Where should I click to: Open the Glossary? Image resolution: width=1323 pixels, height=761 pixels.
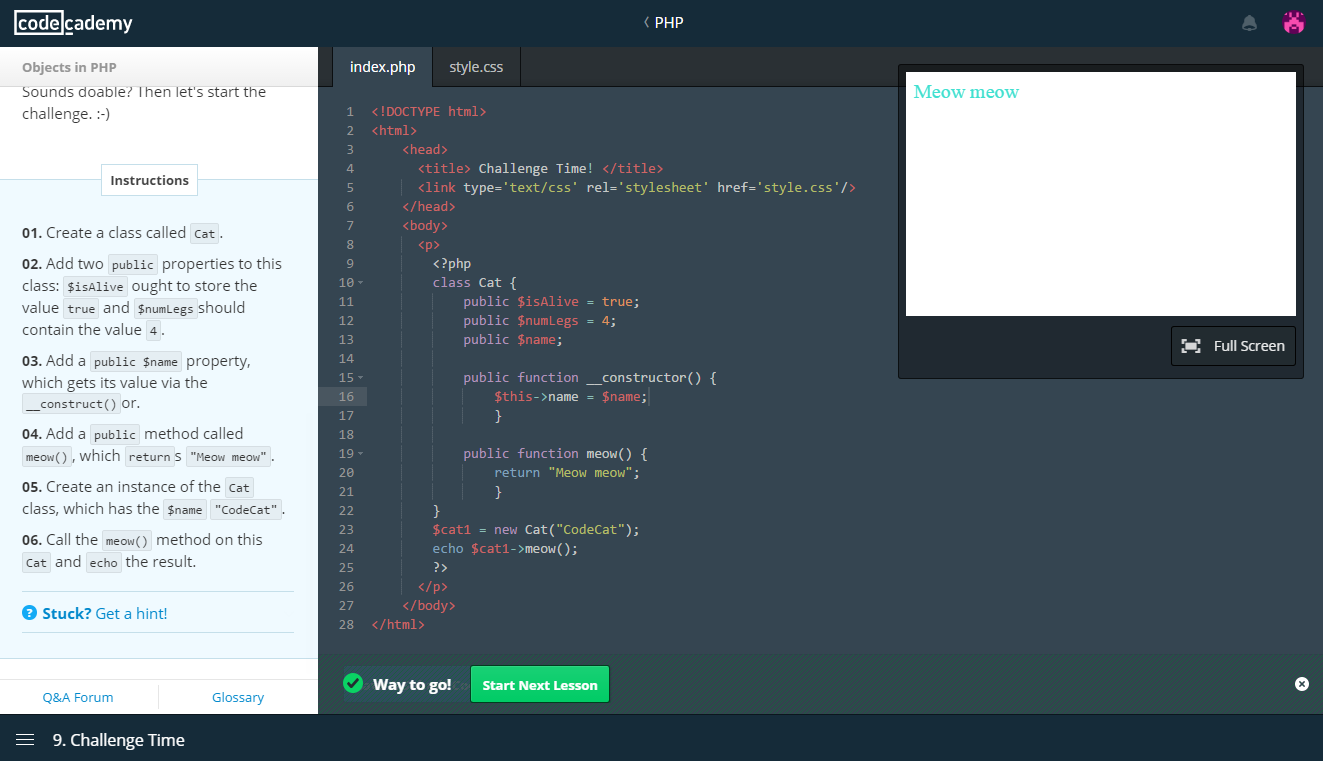tap(238, 697)
